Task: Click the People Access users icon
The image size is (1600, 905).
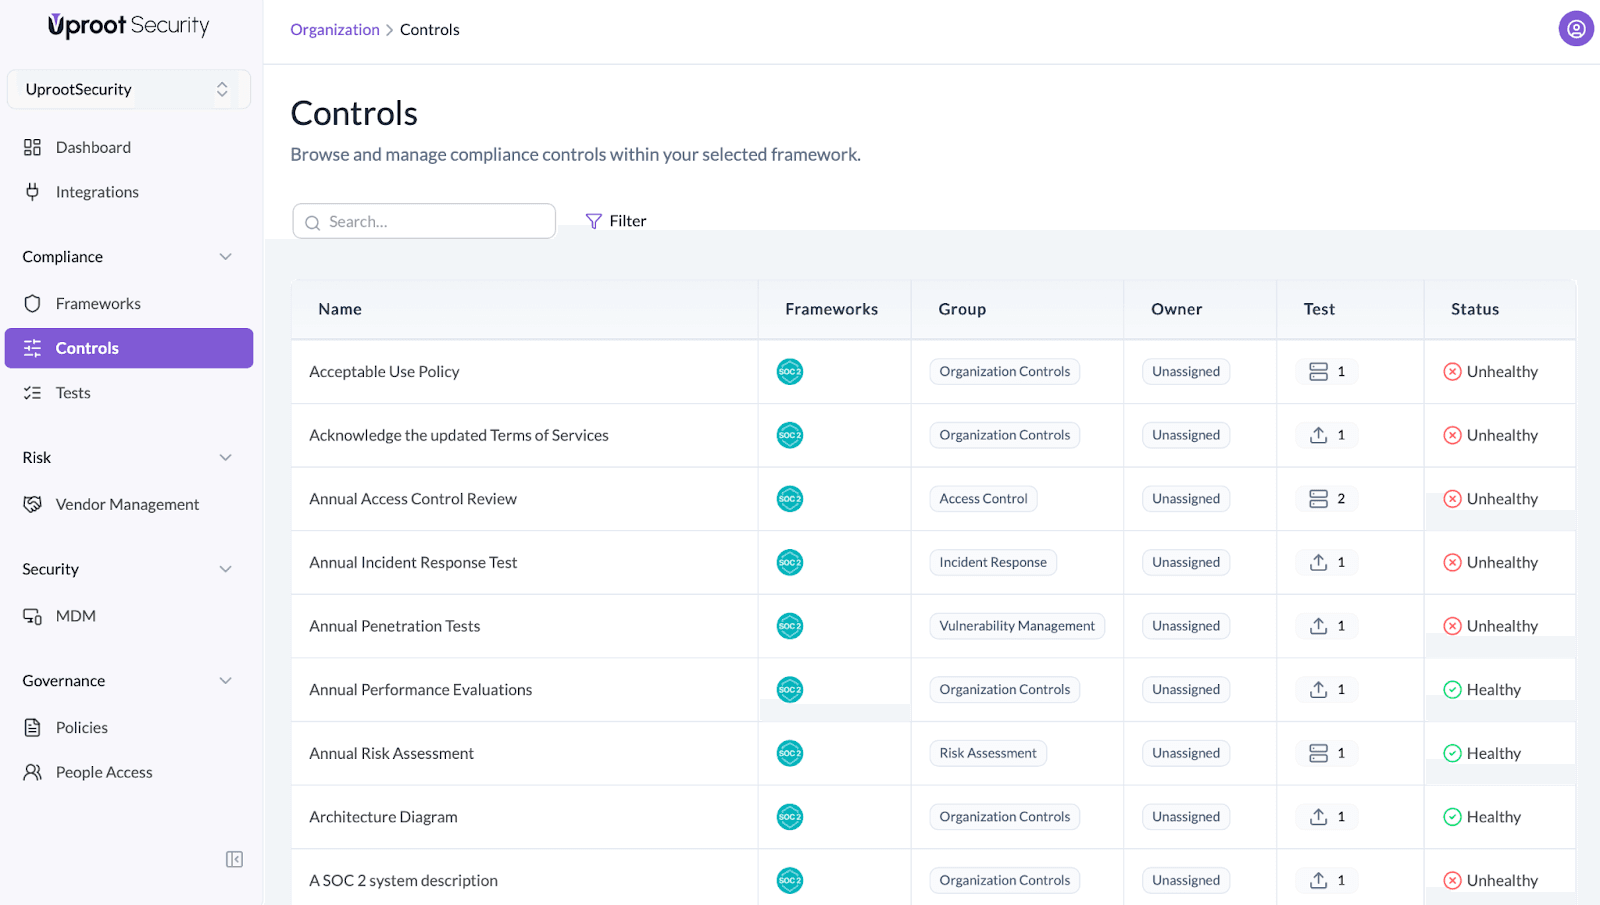Action: [x=32, y=773]
